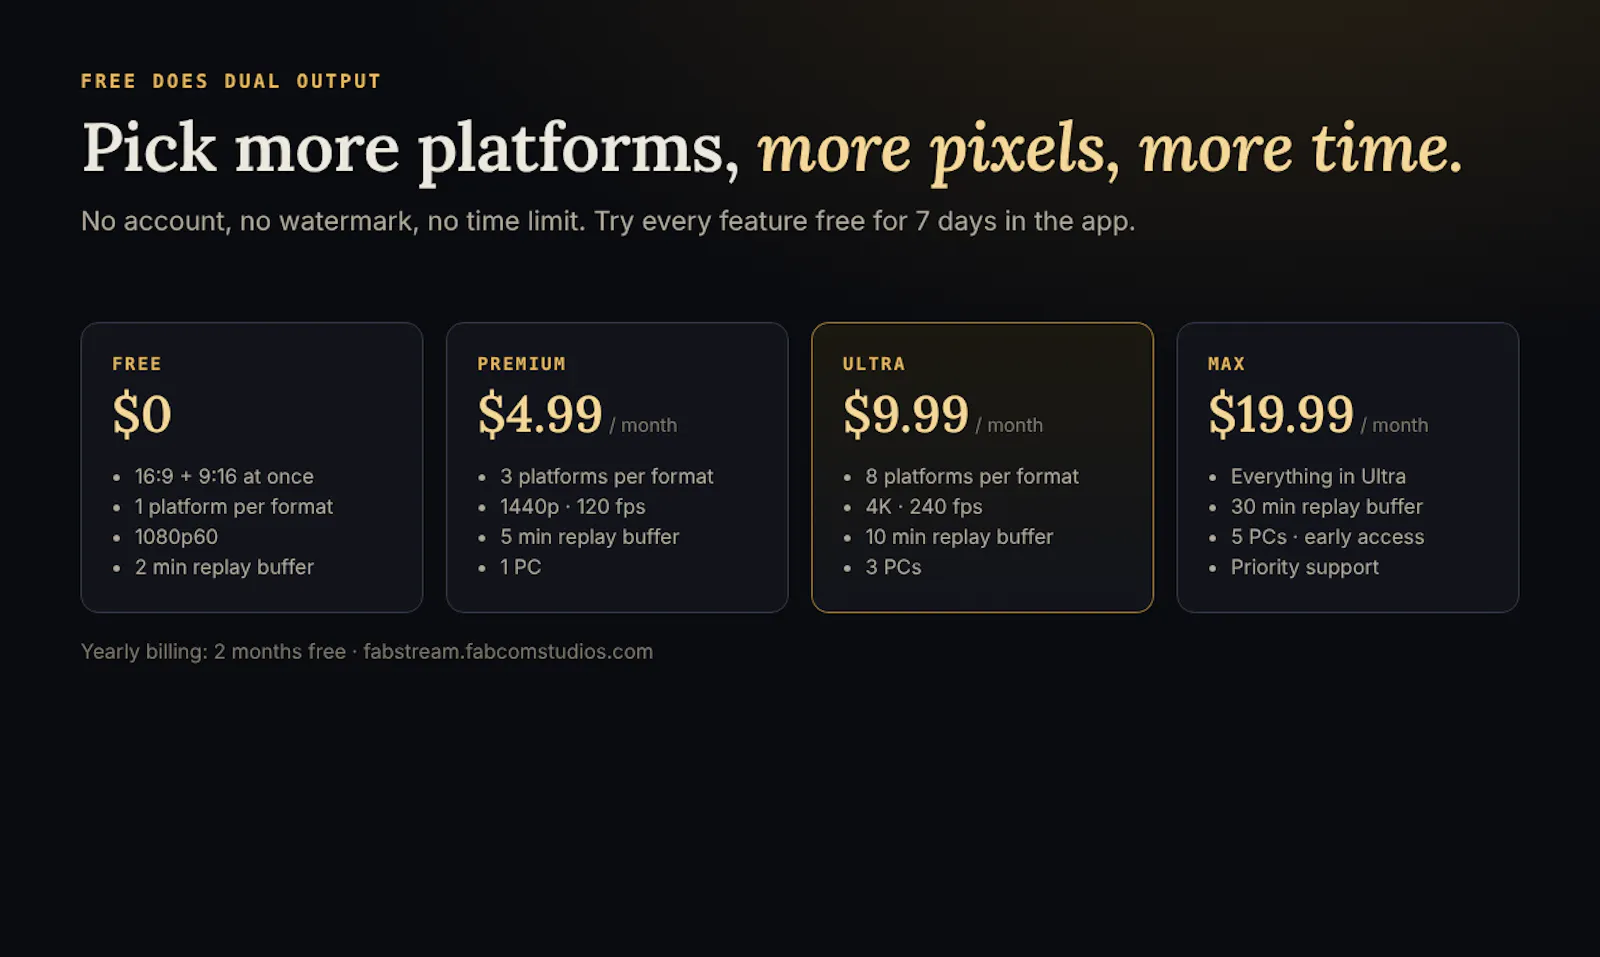Open the fabstream.fabcomstudios.com link text
Image resolution: width=1600 pixels, height=957 pixels.
click(508, 651)
